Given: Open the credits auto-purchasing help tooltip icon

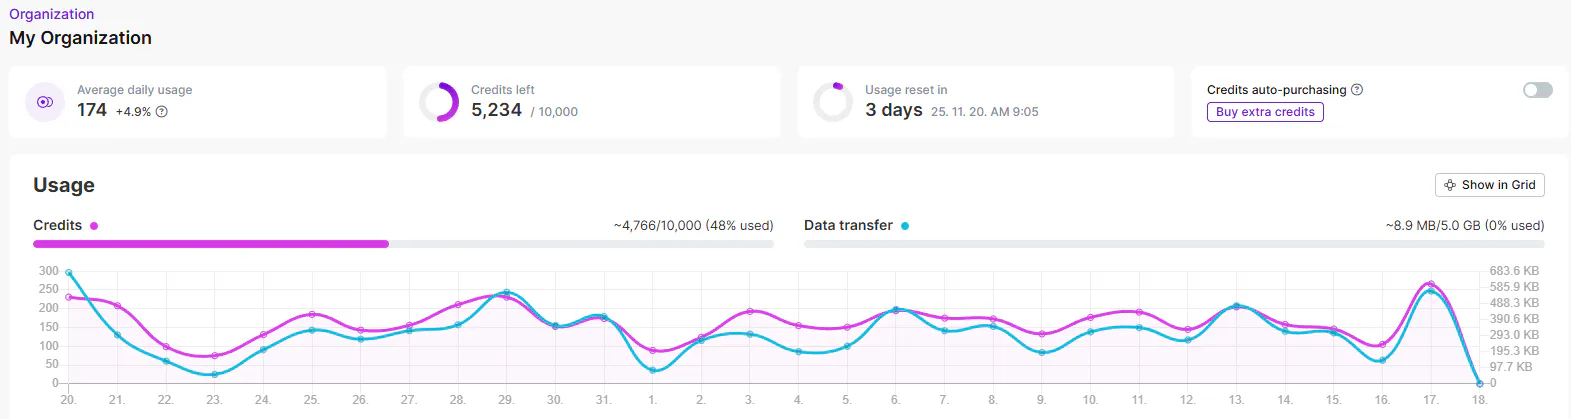Looking at the screenshot, I should tap(1357, 90).
